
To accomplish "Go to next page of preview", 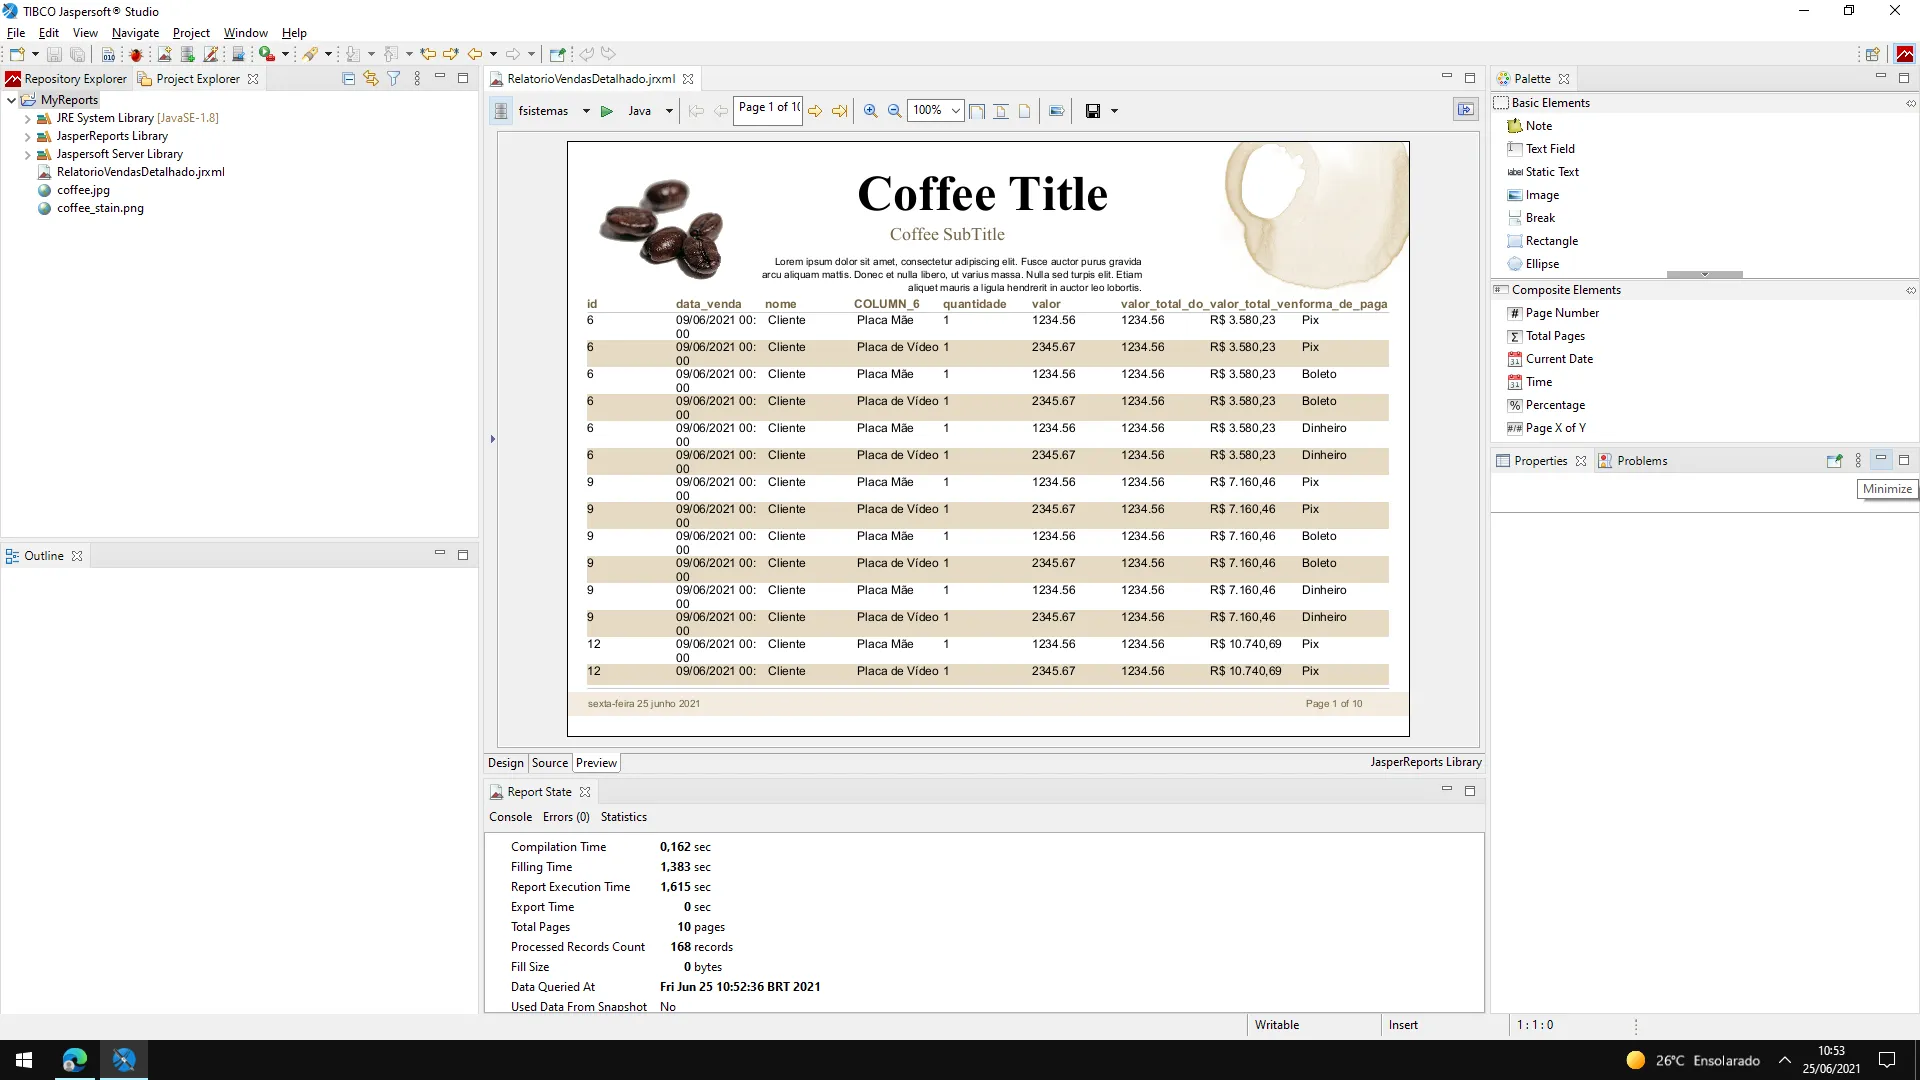I will click(815, 111).
